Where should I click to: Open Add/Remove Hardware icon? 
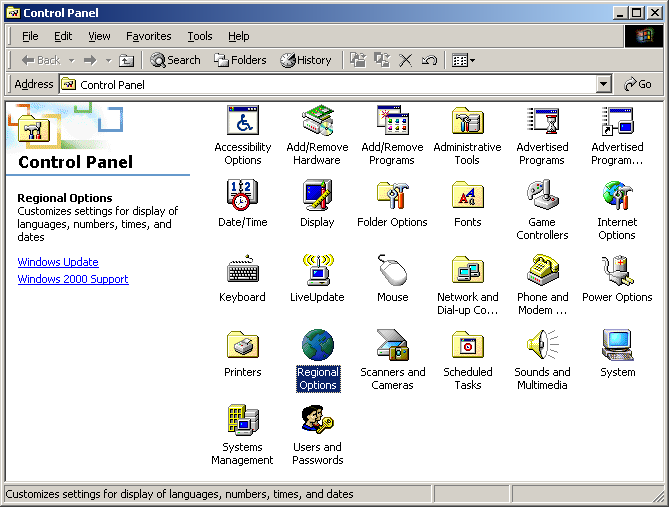click(317, 121)
